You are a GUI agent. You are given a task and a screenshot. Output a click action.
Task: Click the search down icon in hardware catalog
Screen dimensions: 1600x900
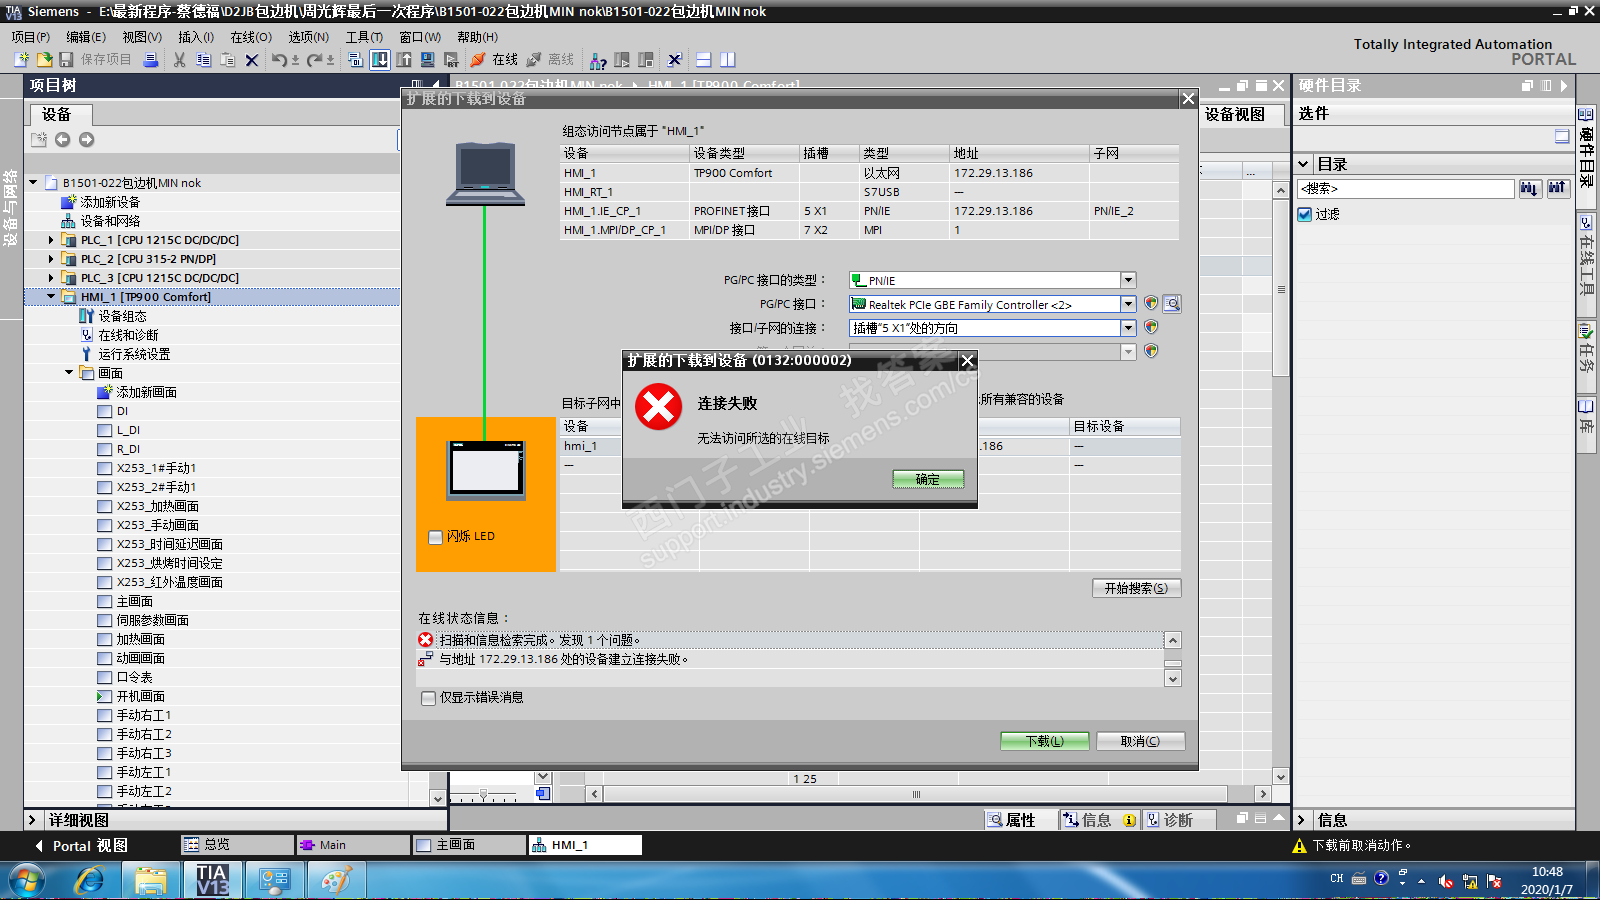1530,188
